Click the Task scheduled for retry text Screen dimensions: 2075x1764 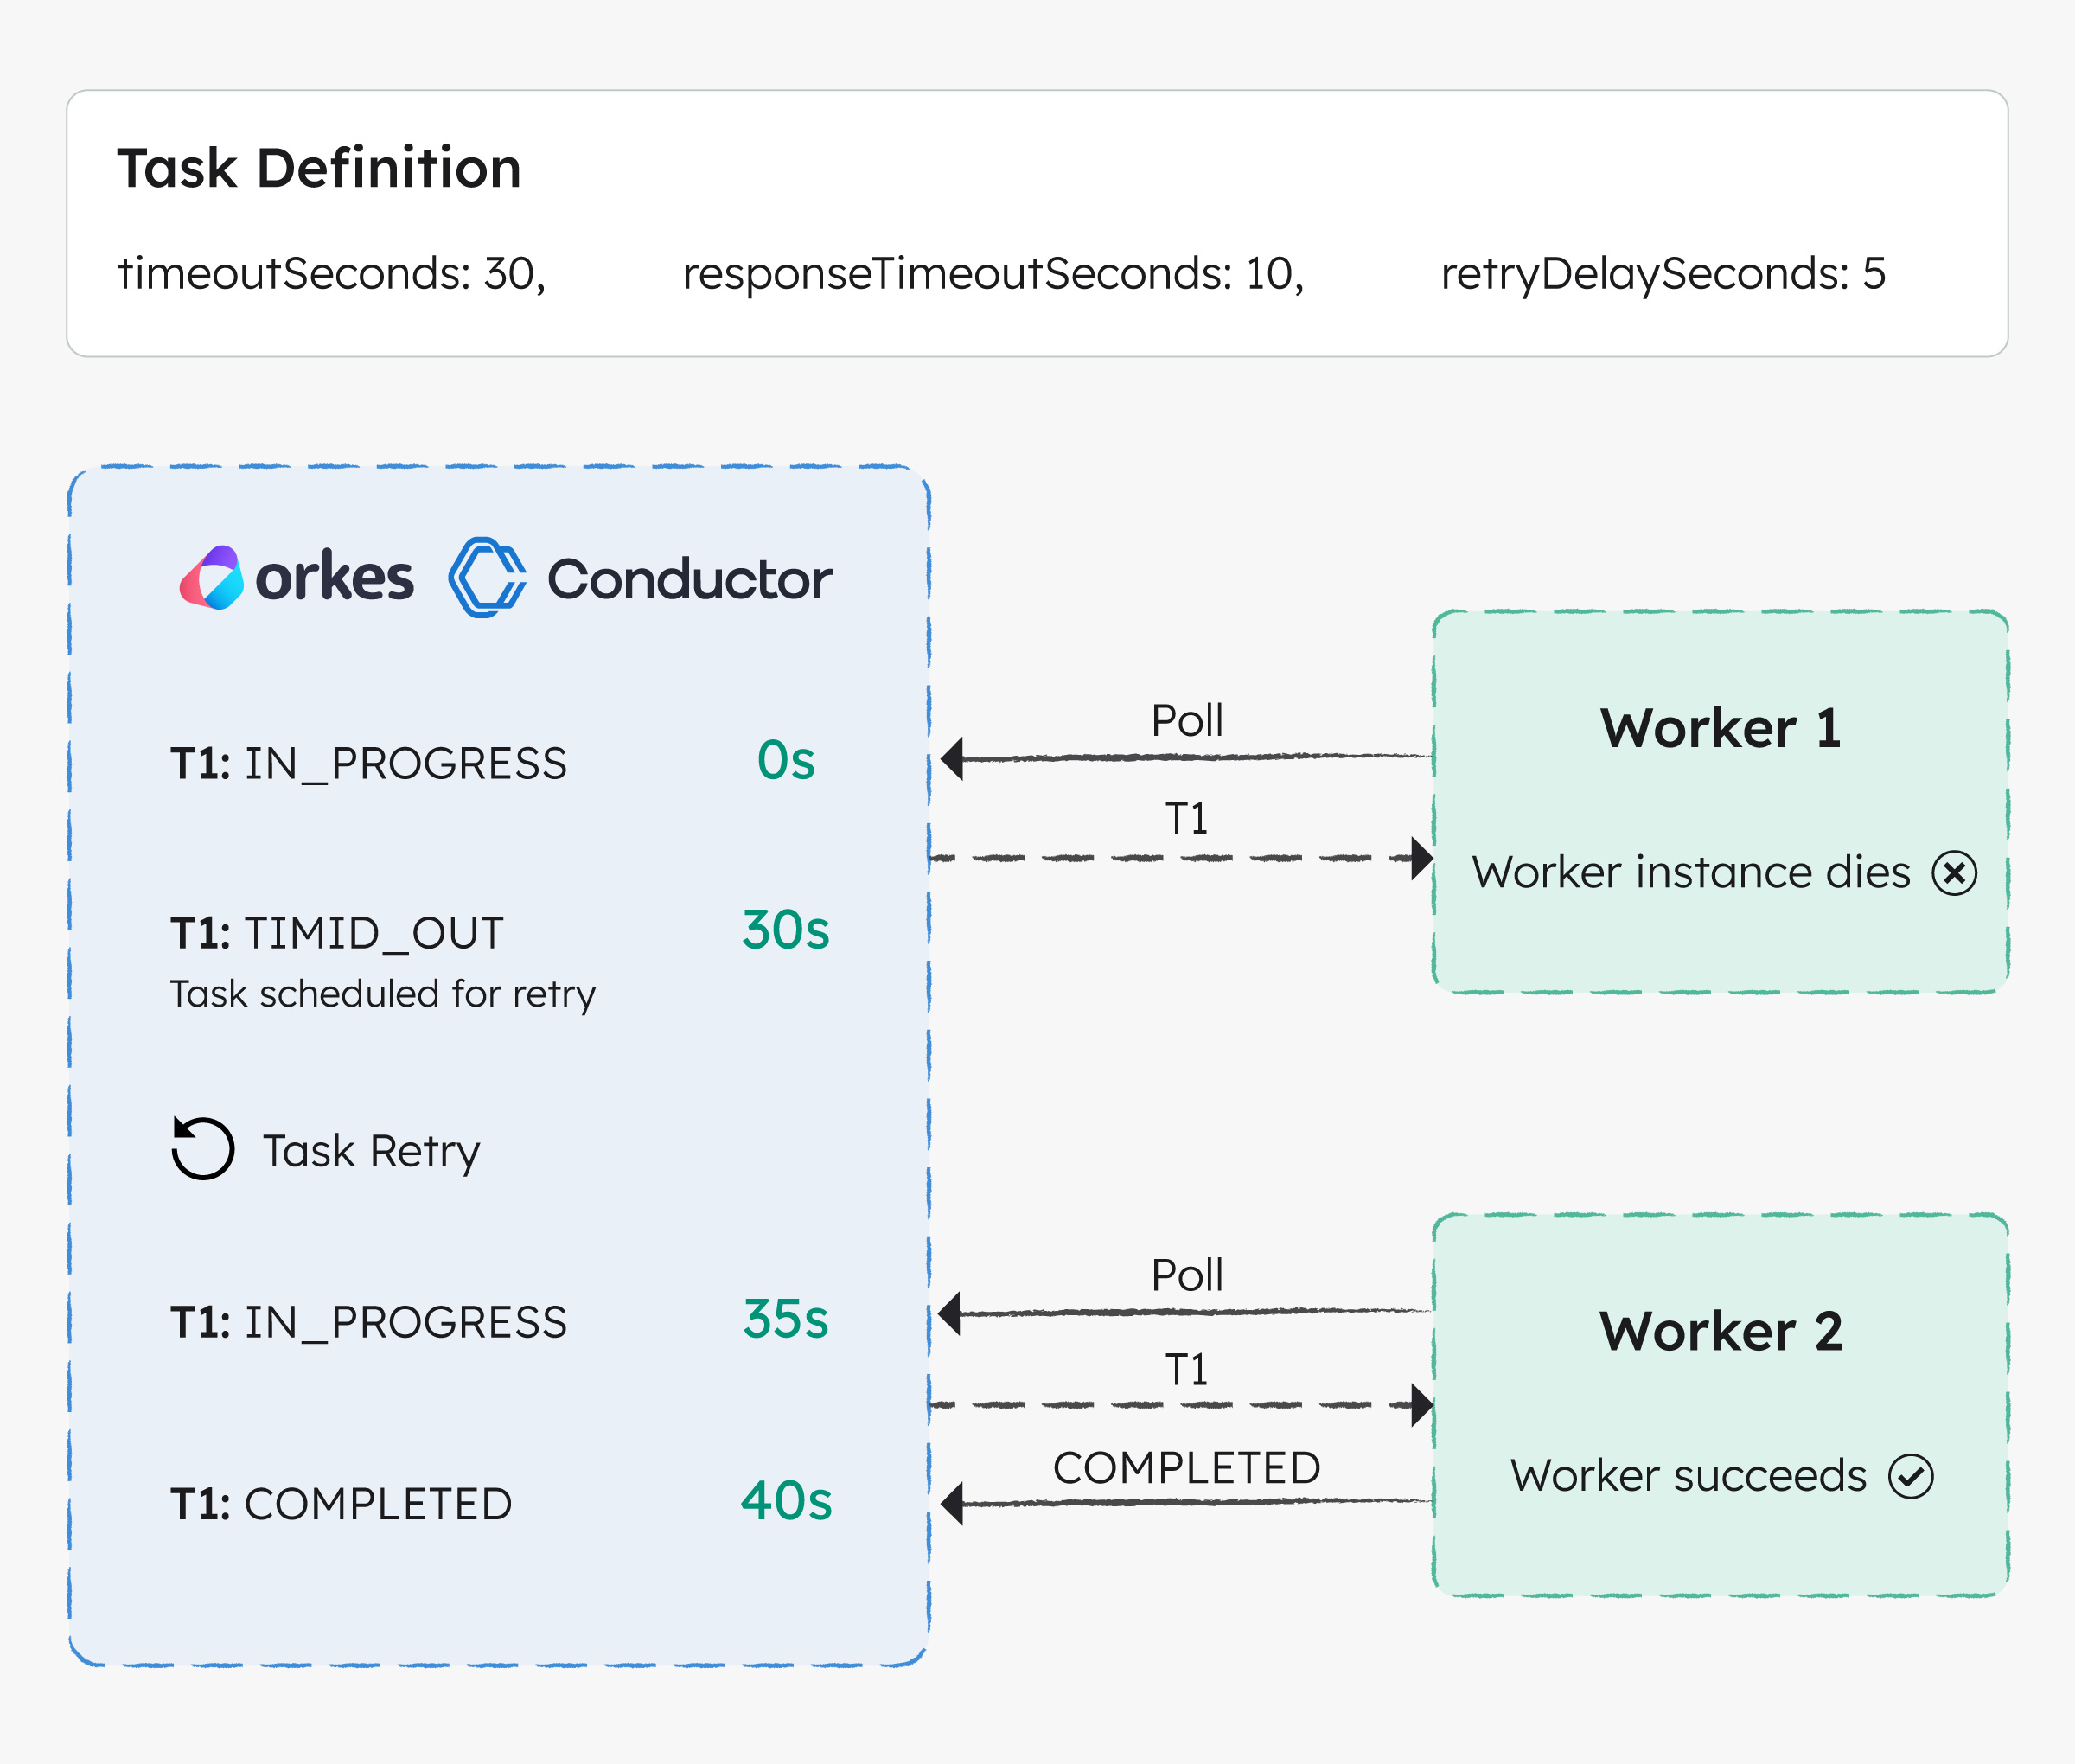pyautogui.click(x=382, y=994)
